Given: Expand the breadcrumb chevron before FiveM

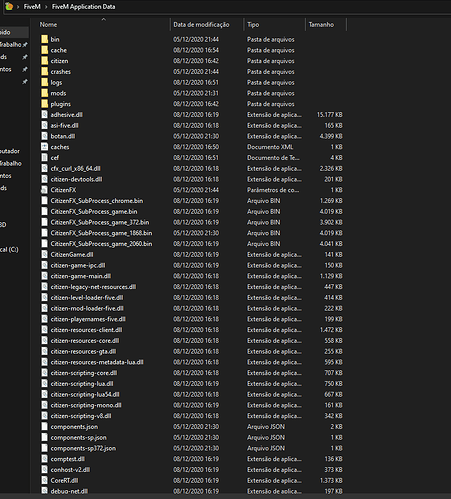Looking at the screenshot, I should coord(18,7).
